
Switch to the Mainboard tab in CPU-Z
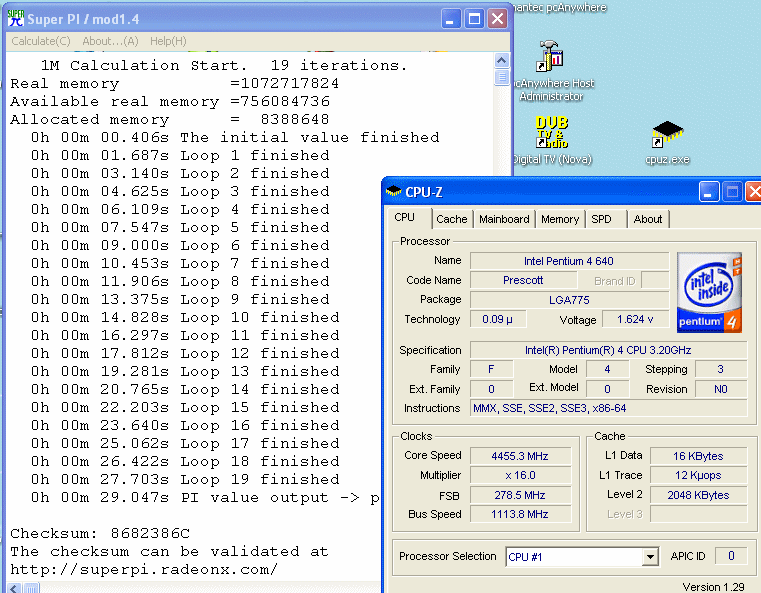[x=504, y=219]
